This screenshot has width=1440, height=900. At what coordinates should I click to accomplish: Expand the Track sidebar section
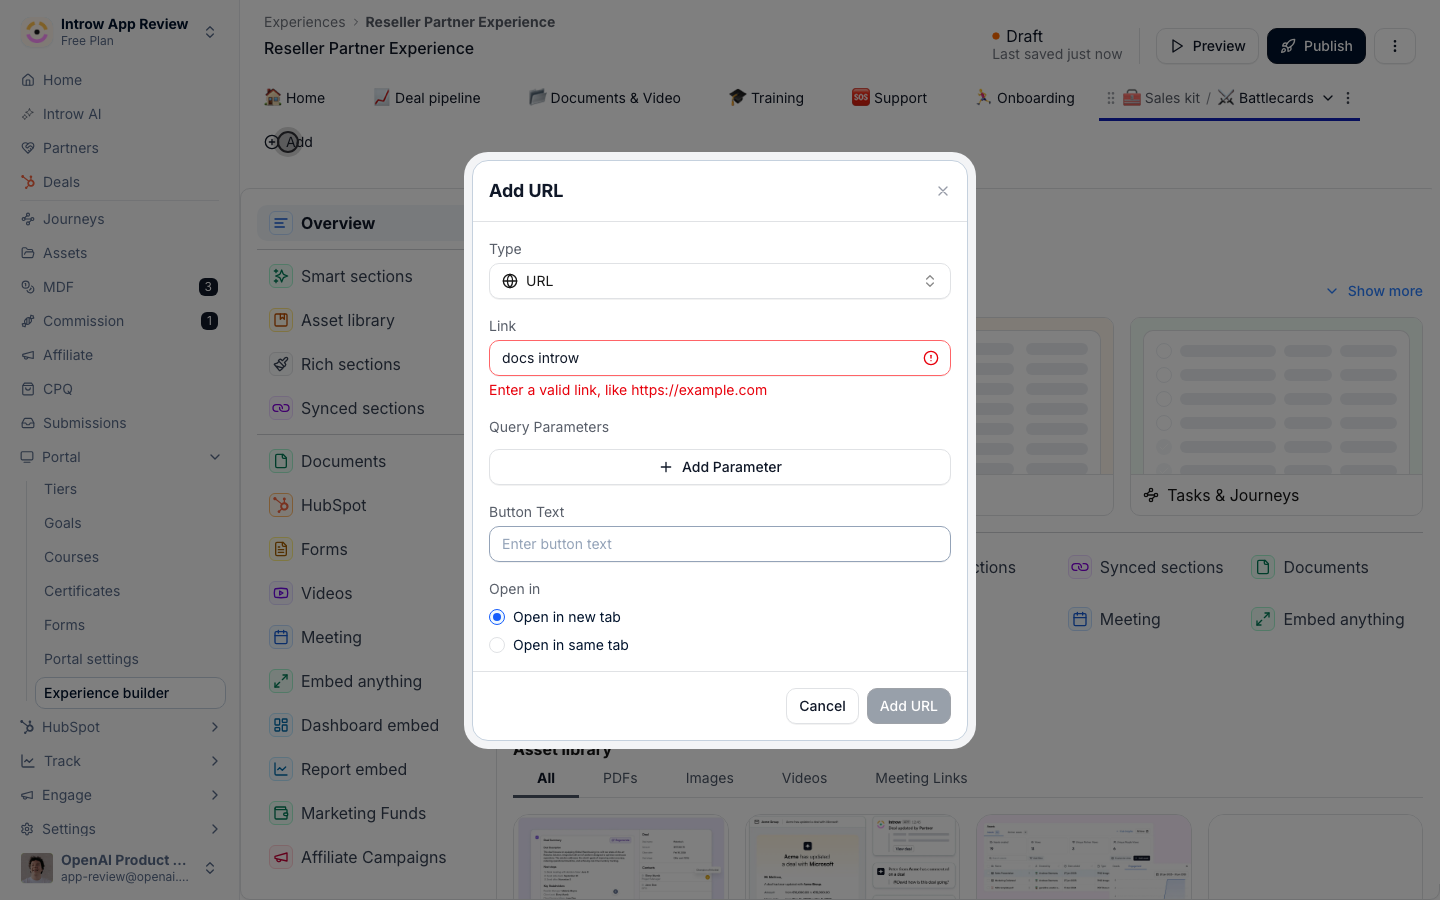(x=215, y=761)
